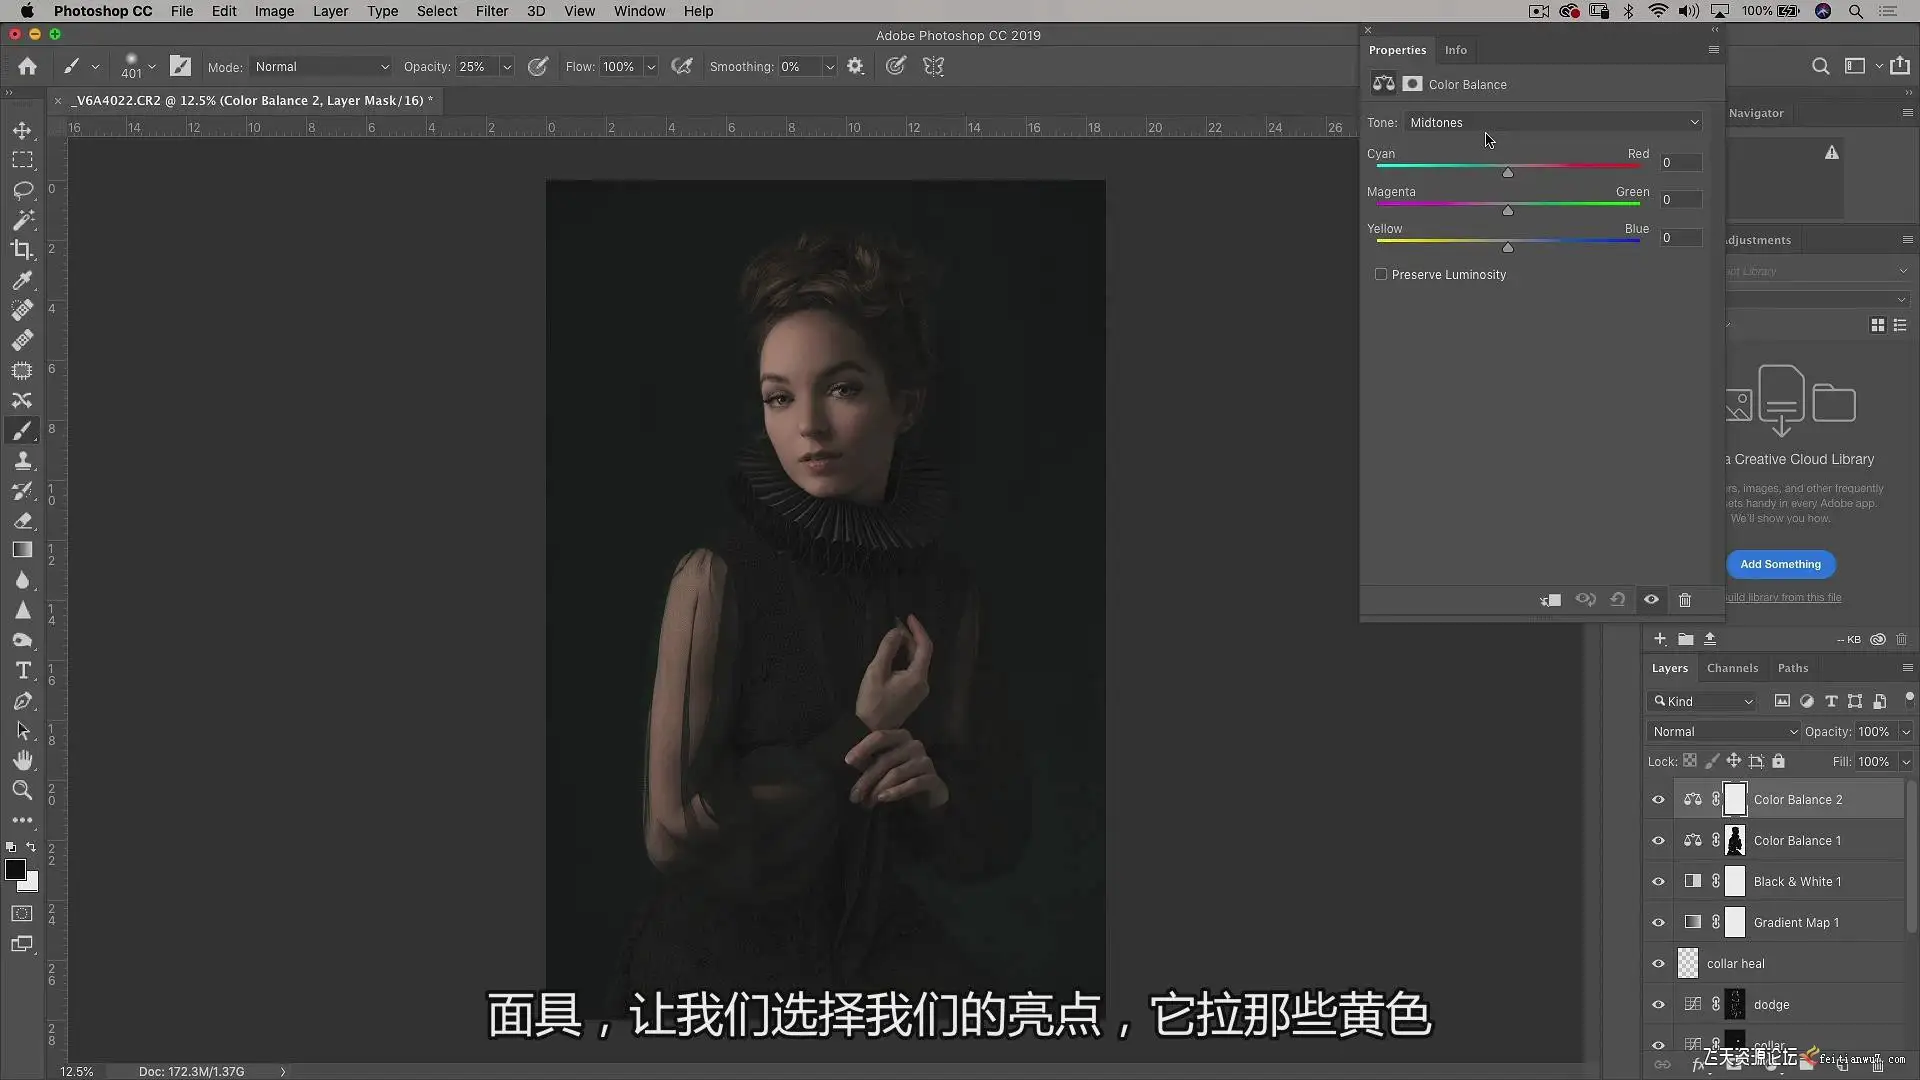Viewport: 1920px width, 1080px height.
Task: Reset adjustment to defaults in Properties
Action: click(x=1617, y=600)
